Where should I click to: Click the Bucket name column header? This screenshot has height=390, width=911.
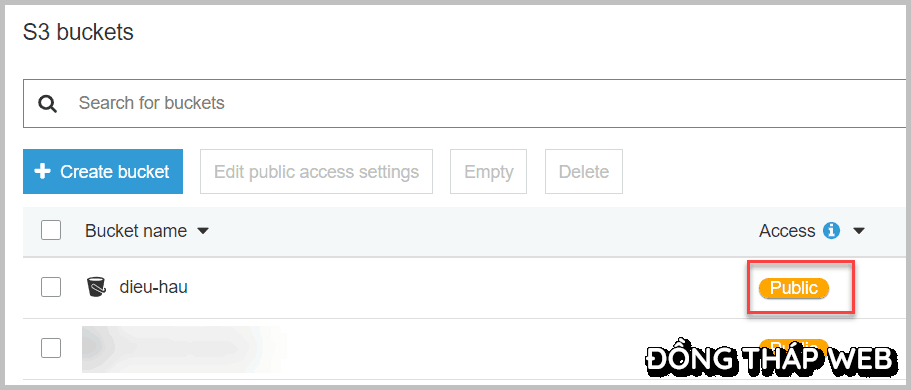tap(136, 231)
